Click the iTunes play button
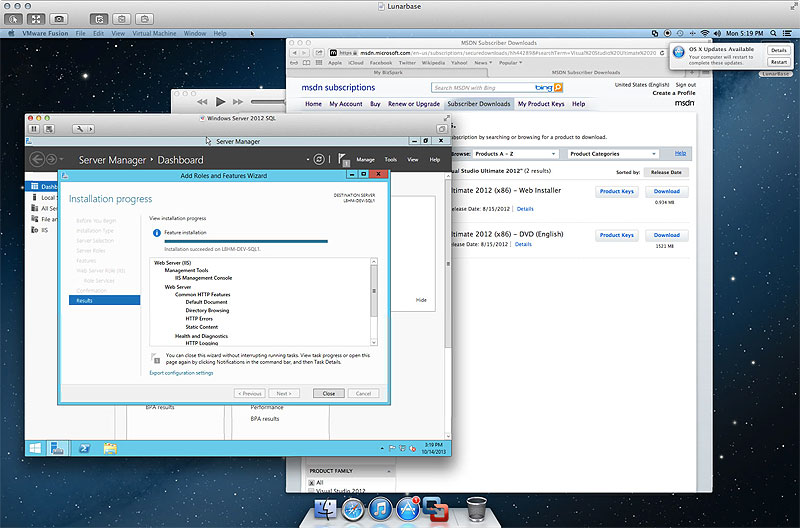This screenshot has height=528, width=800. [x=220, y=102]
